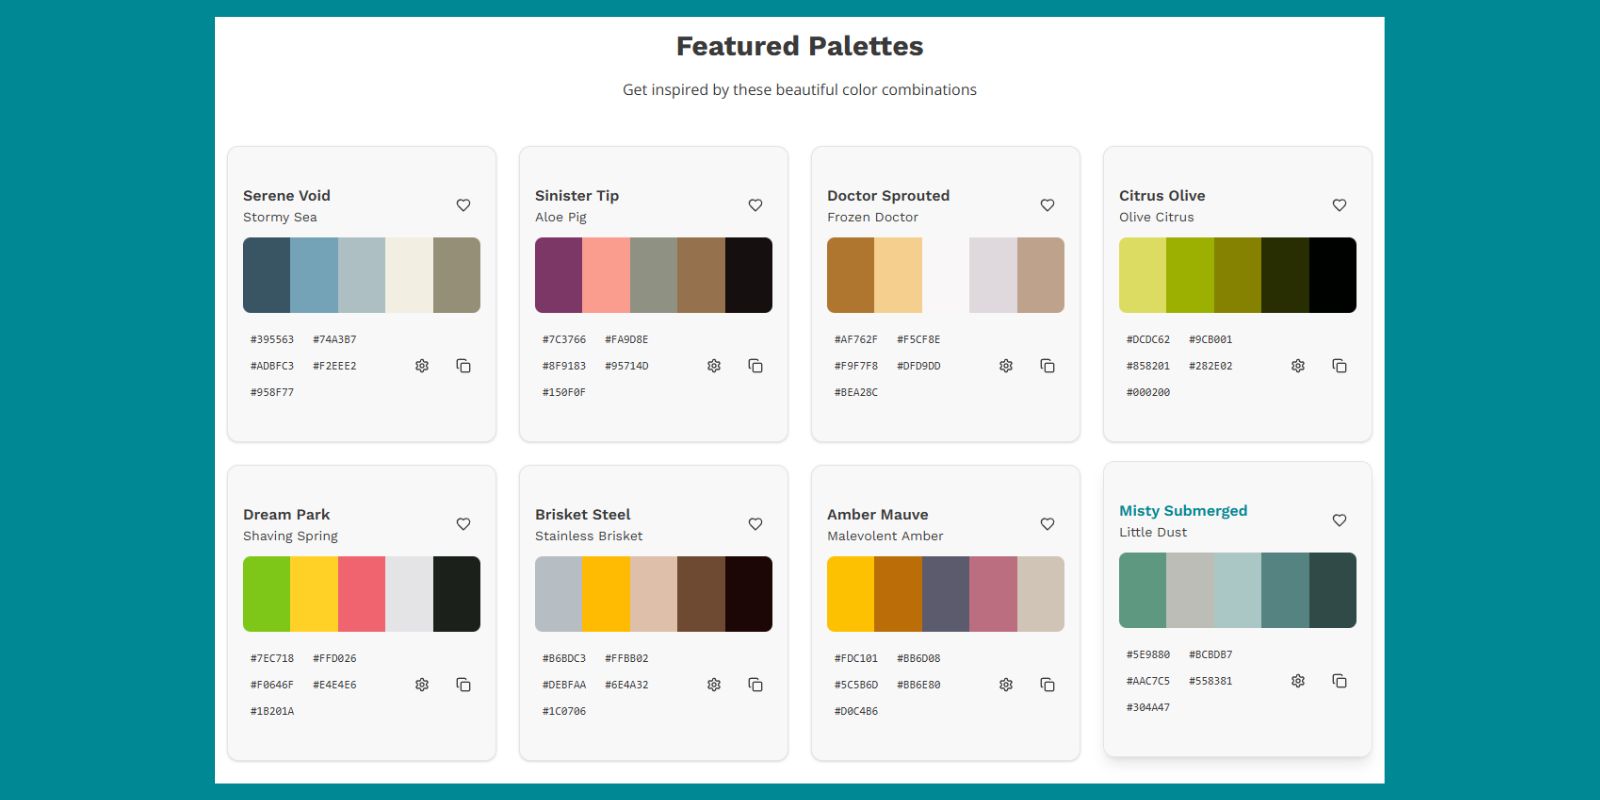Copy the Brisket Steel palette colors
The height and width of the screenshot is (800, 1600).
pos(755,685)
